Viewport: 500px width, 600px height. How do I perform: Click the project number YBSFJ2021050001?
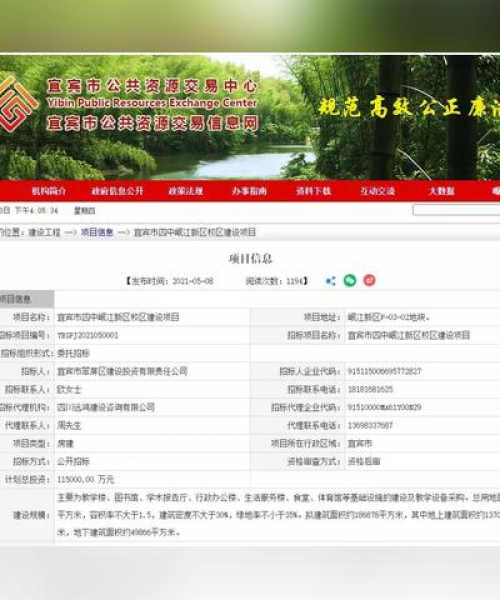click(x=88, y=336)
